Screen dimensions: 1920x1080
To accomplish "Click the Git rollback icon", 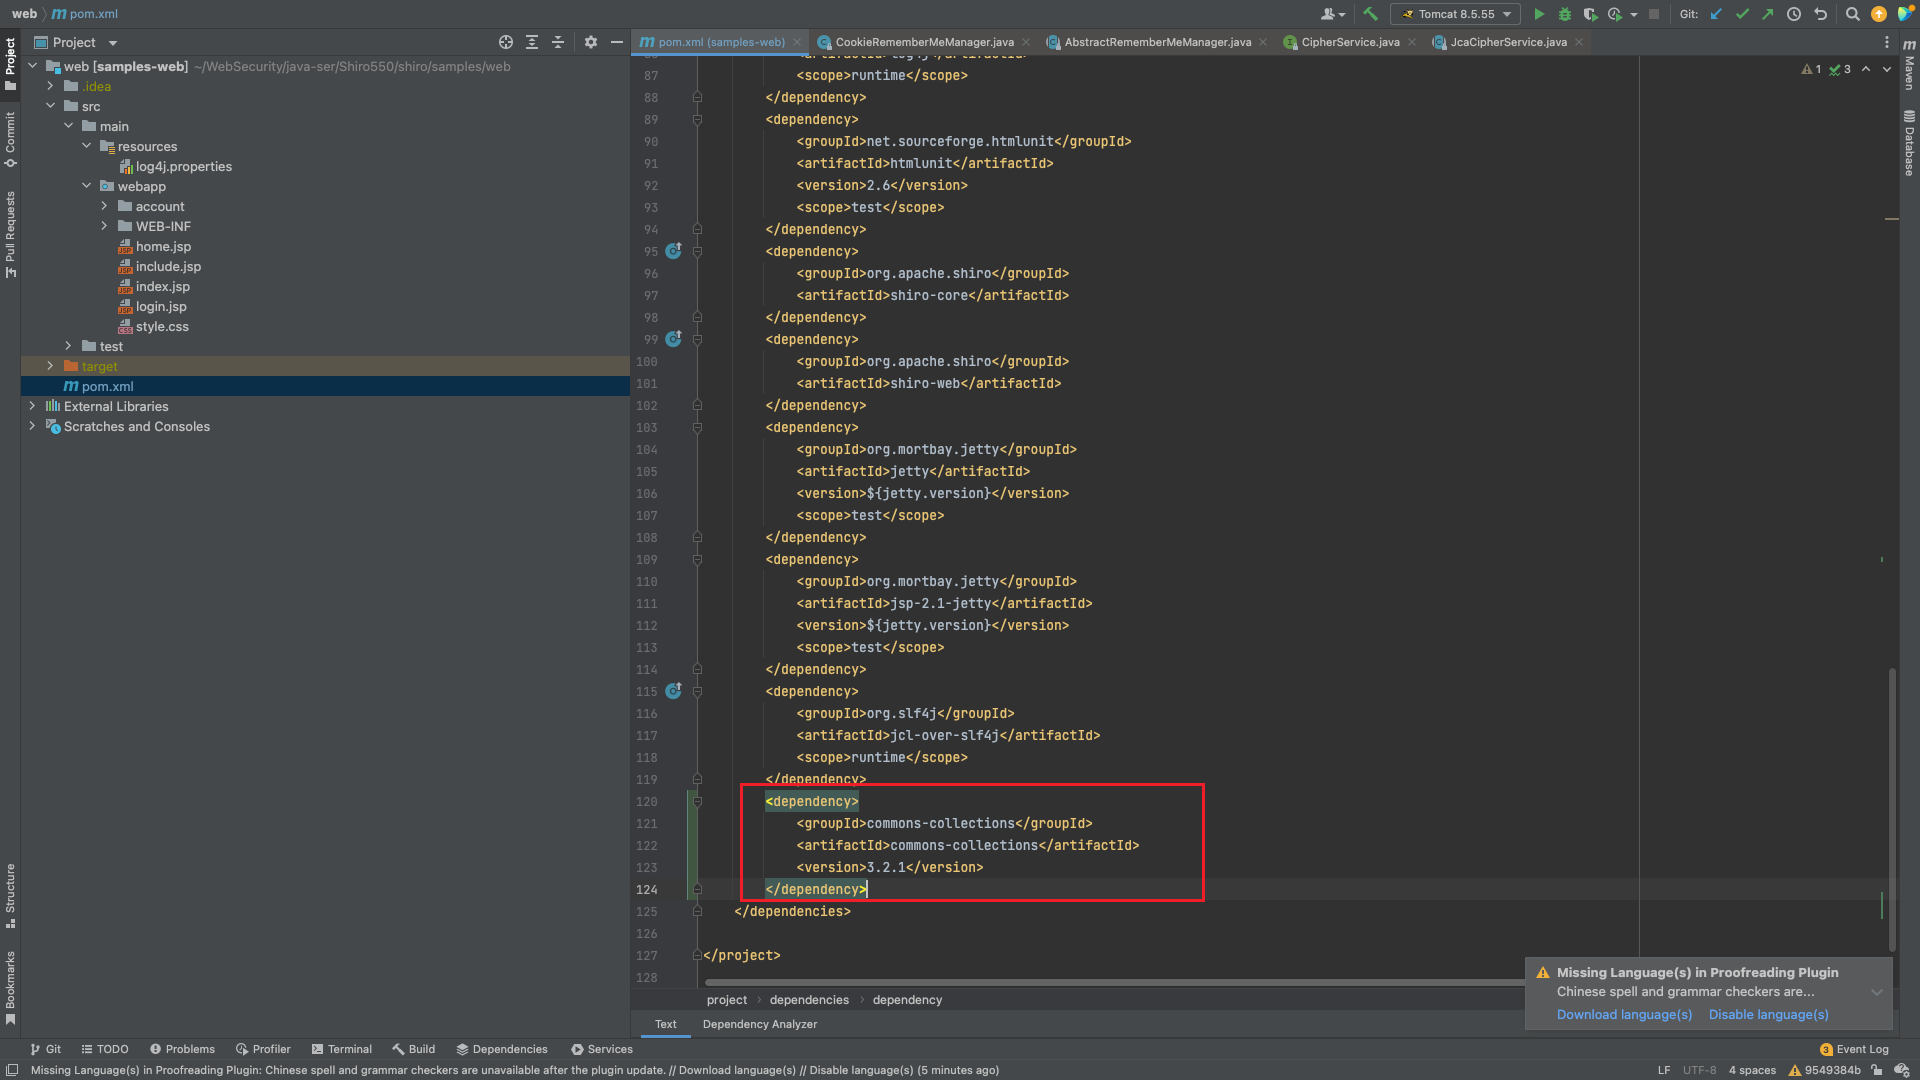I will tap(1820, 14).
